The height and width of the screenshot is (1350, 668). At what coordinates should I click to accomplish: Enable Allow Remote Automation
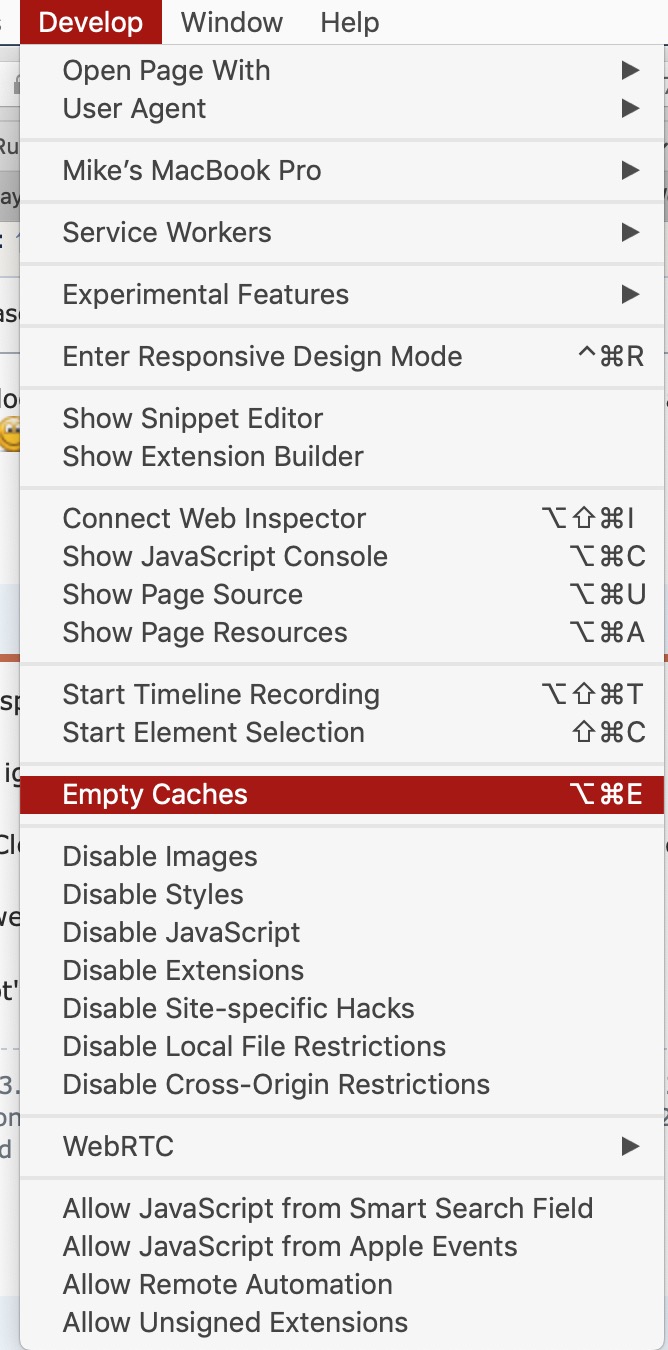click(x=342, y=1285)
